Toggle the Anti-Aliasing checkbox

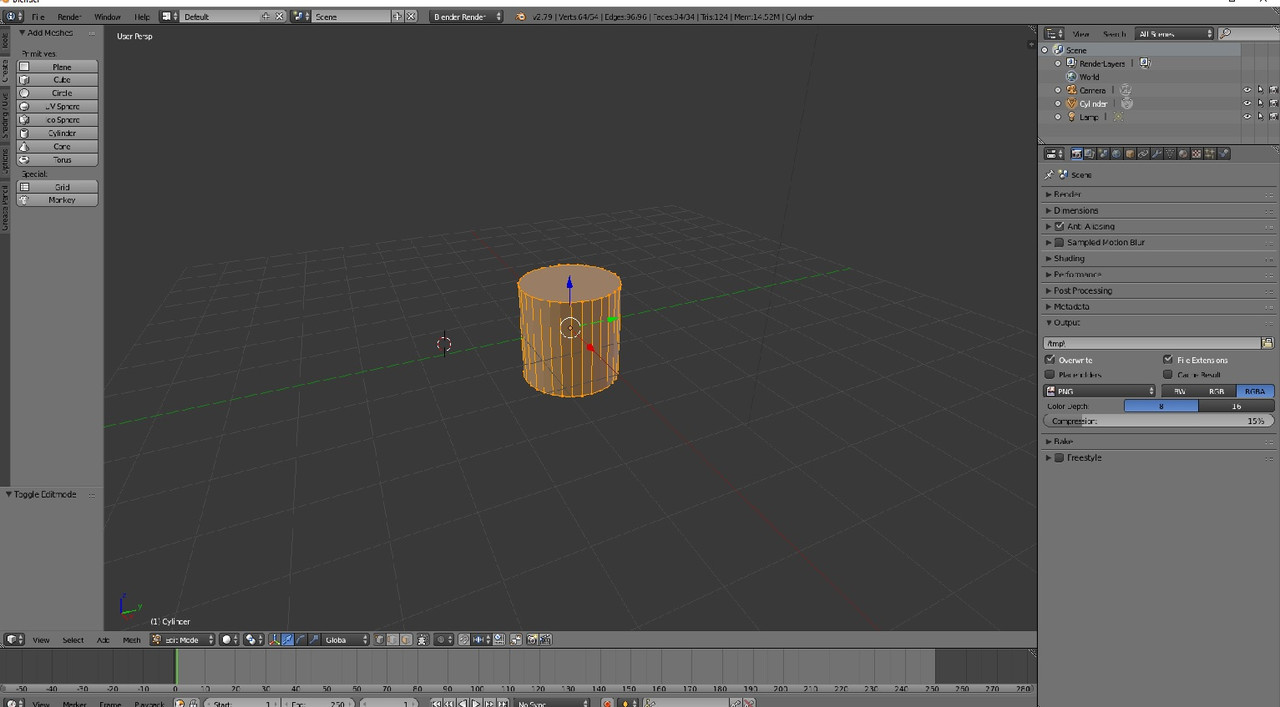[x=1060, y=226]
